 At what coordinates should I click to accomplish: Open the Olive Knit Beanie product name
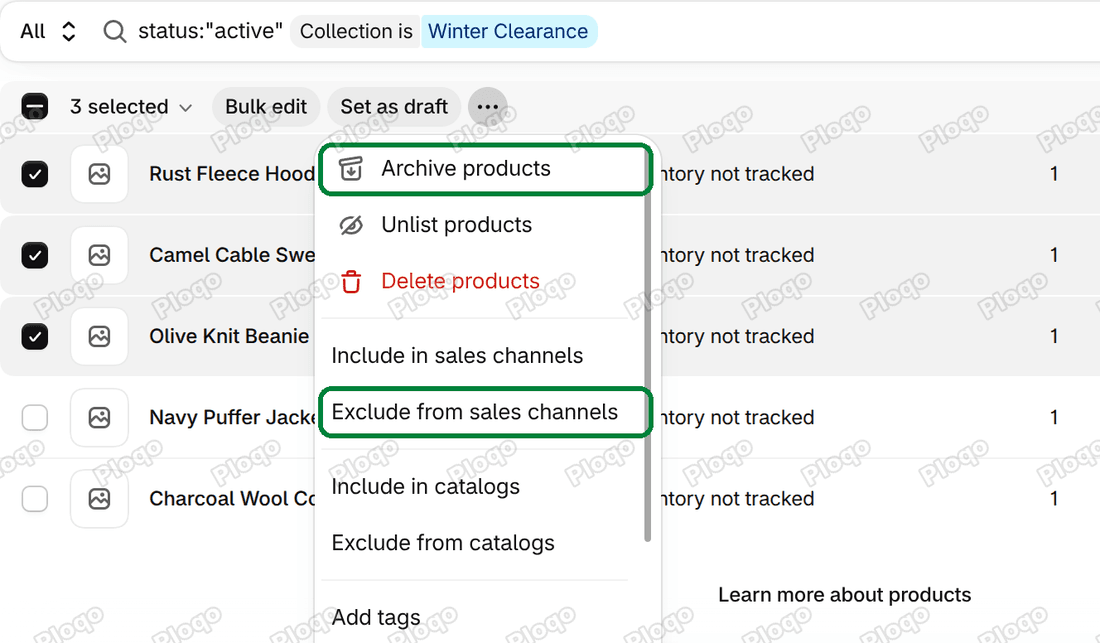point(229,337)
